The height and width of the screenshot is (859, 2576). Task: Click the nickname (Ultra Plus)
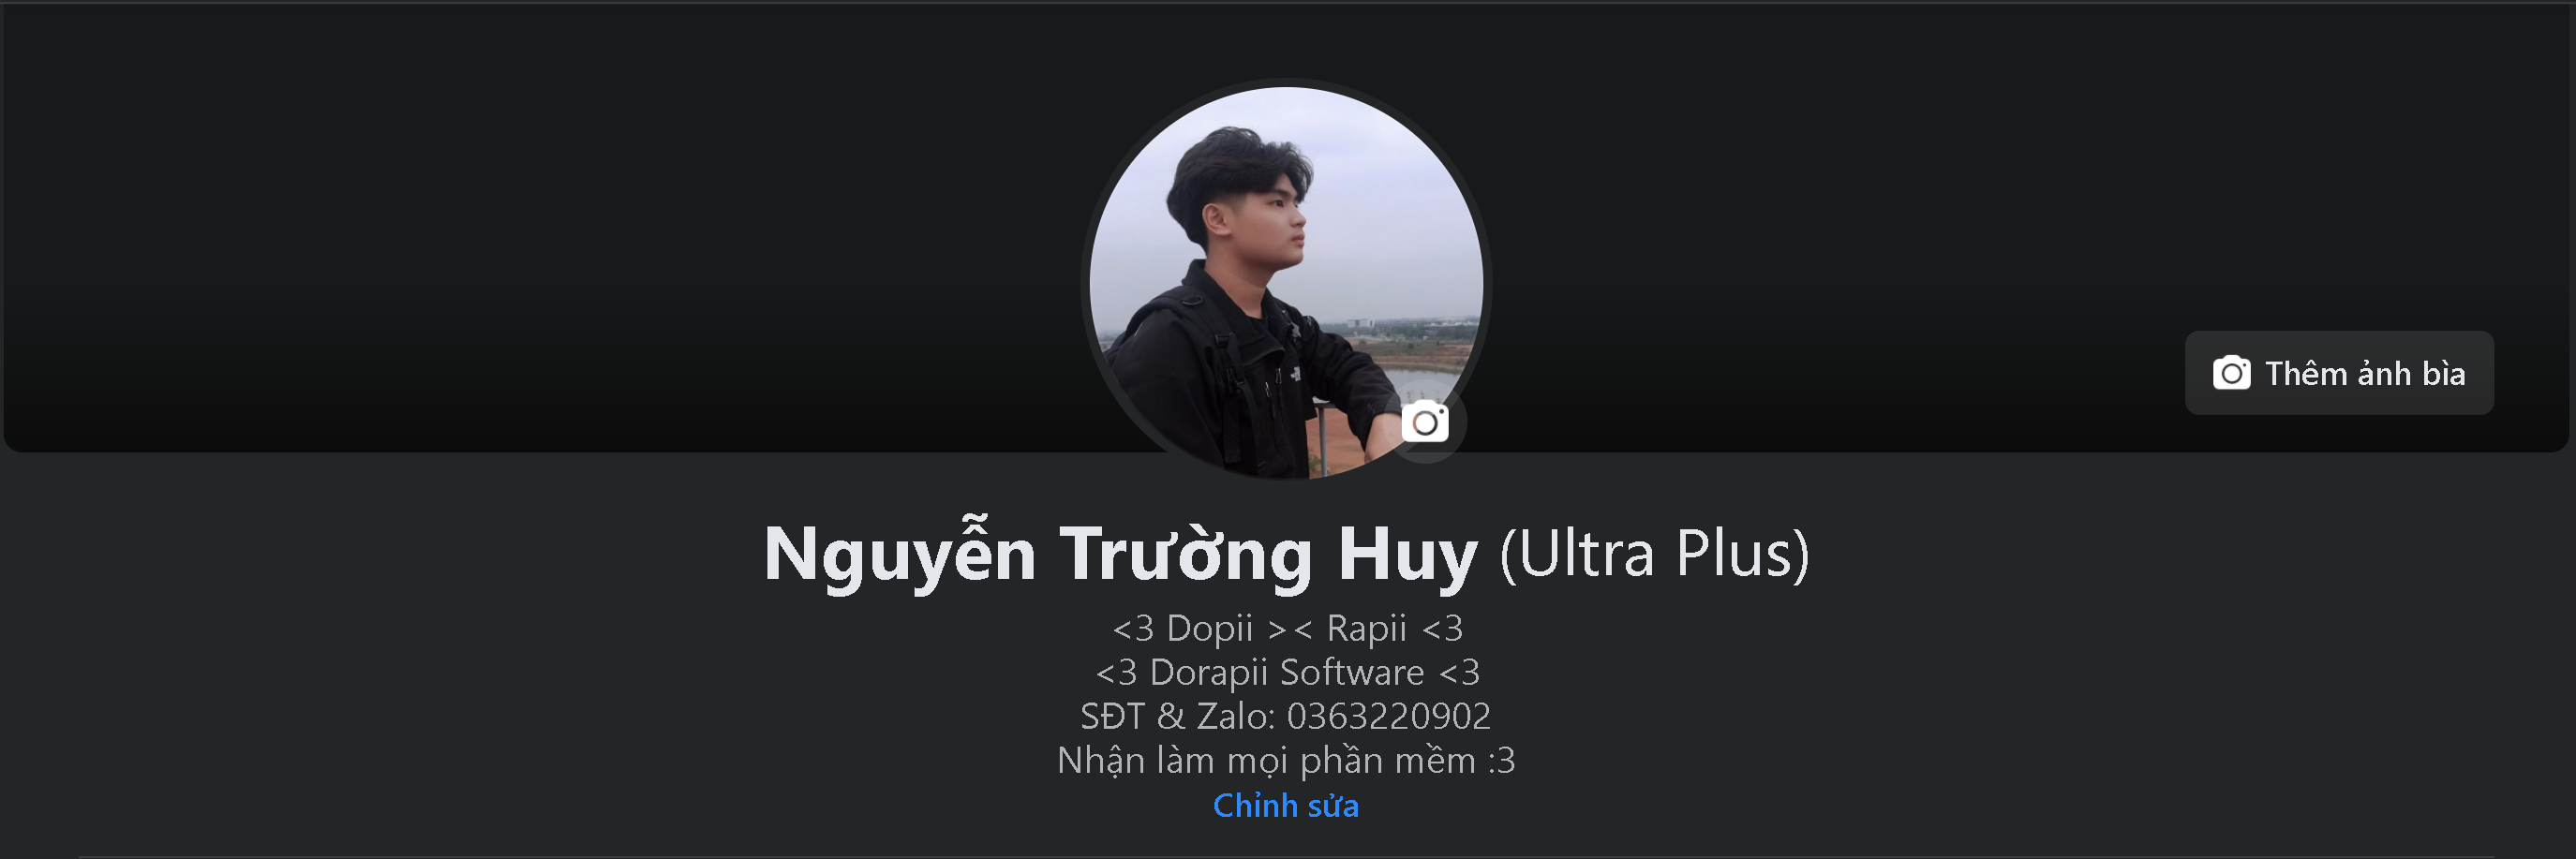pos(1654,553)
